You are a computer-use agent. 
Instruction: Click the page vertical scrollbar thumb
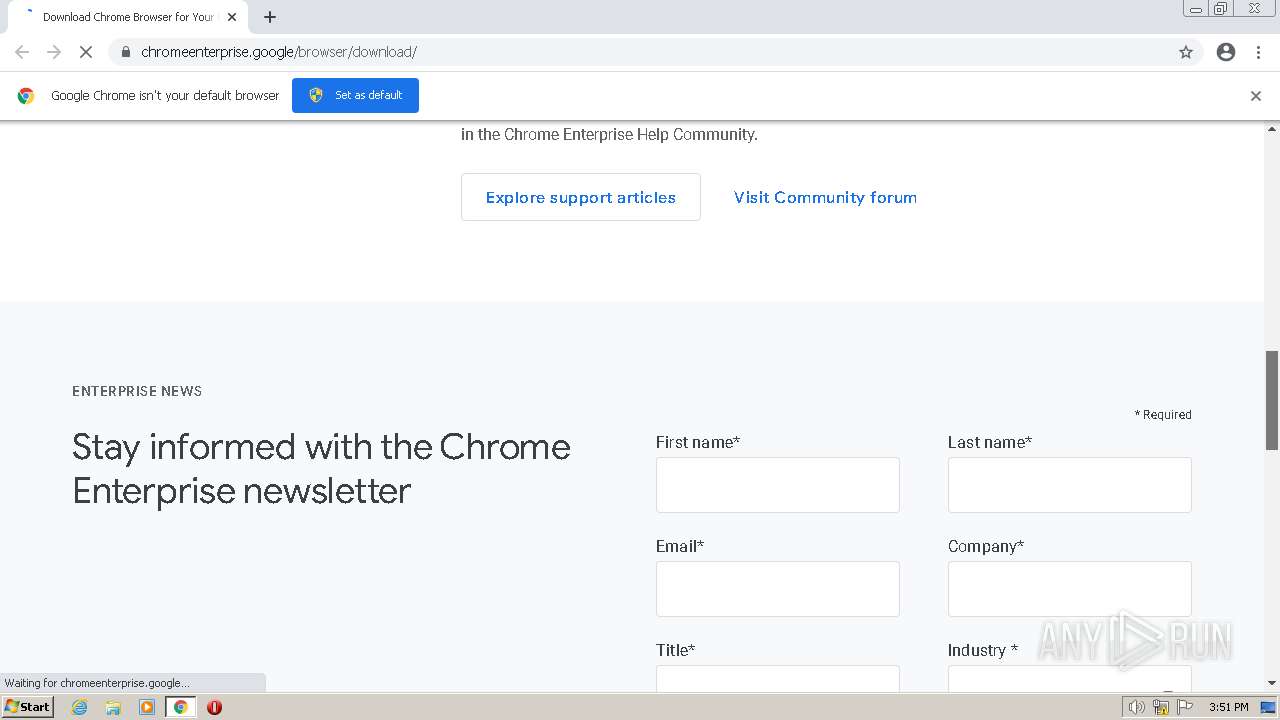[1272, 400]
